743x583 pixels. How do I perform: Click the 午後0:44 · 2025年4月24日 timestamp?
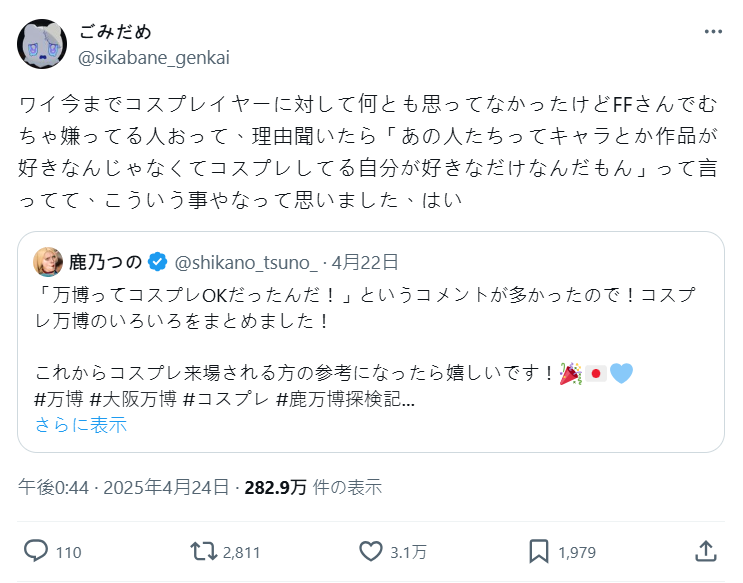pos(125,488)
